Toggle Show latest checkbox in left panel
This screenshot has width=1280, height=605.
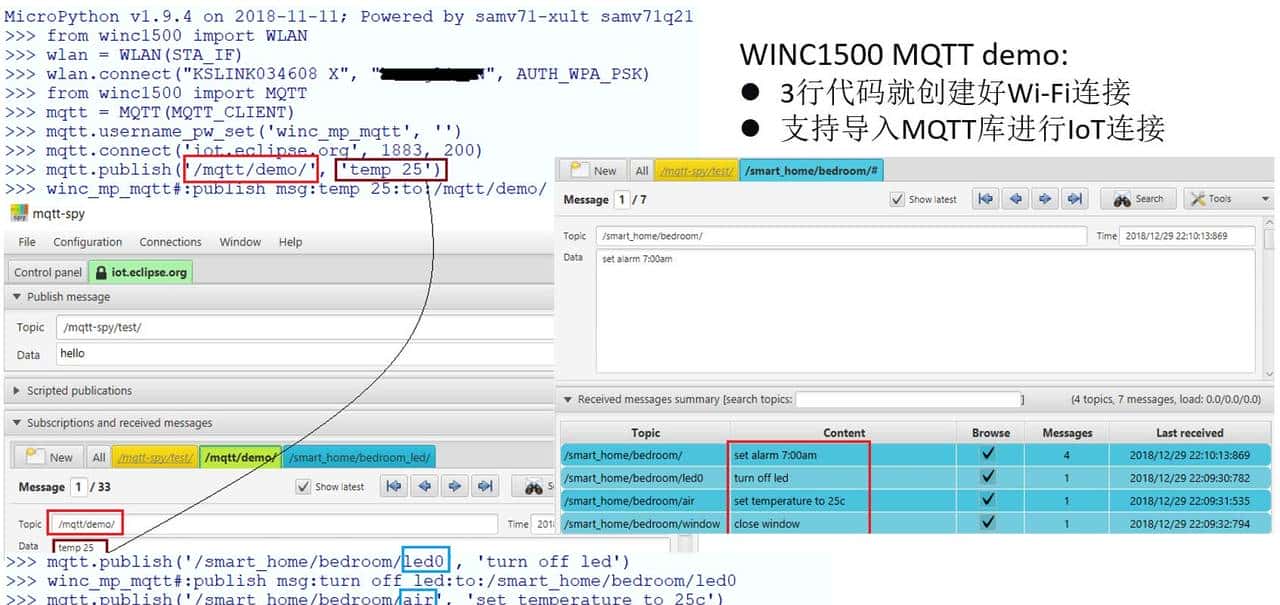303,487
